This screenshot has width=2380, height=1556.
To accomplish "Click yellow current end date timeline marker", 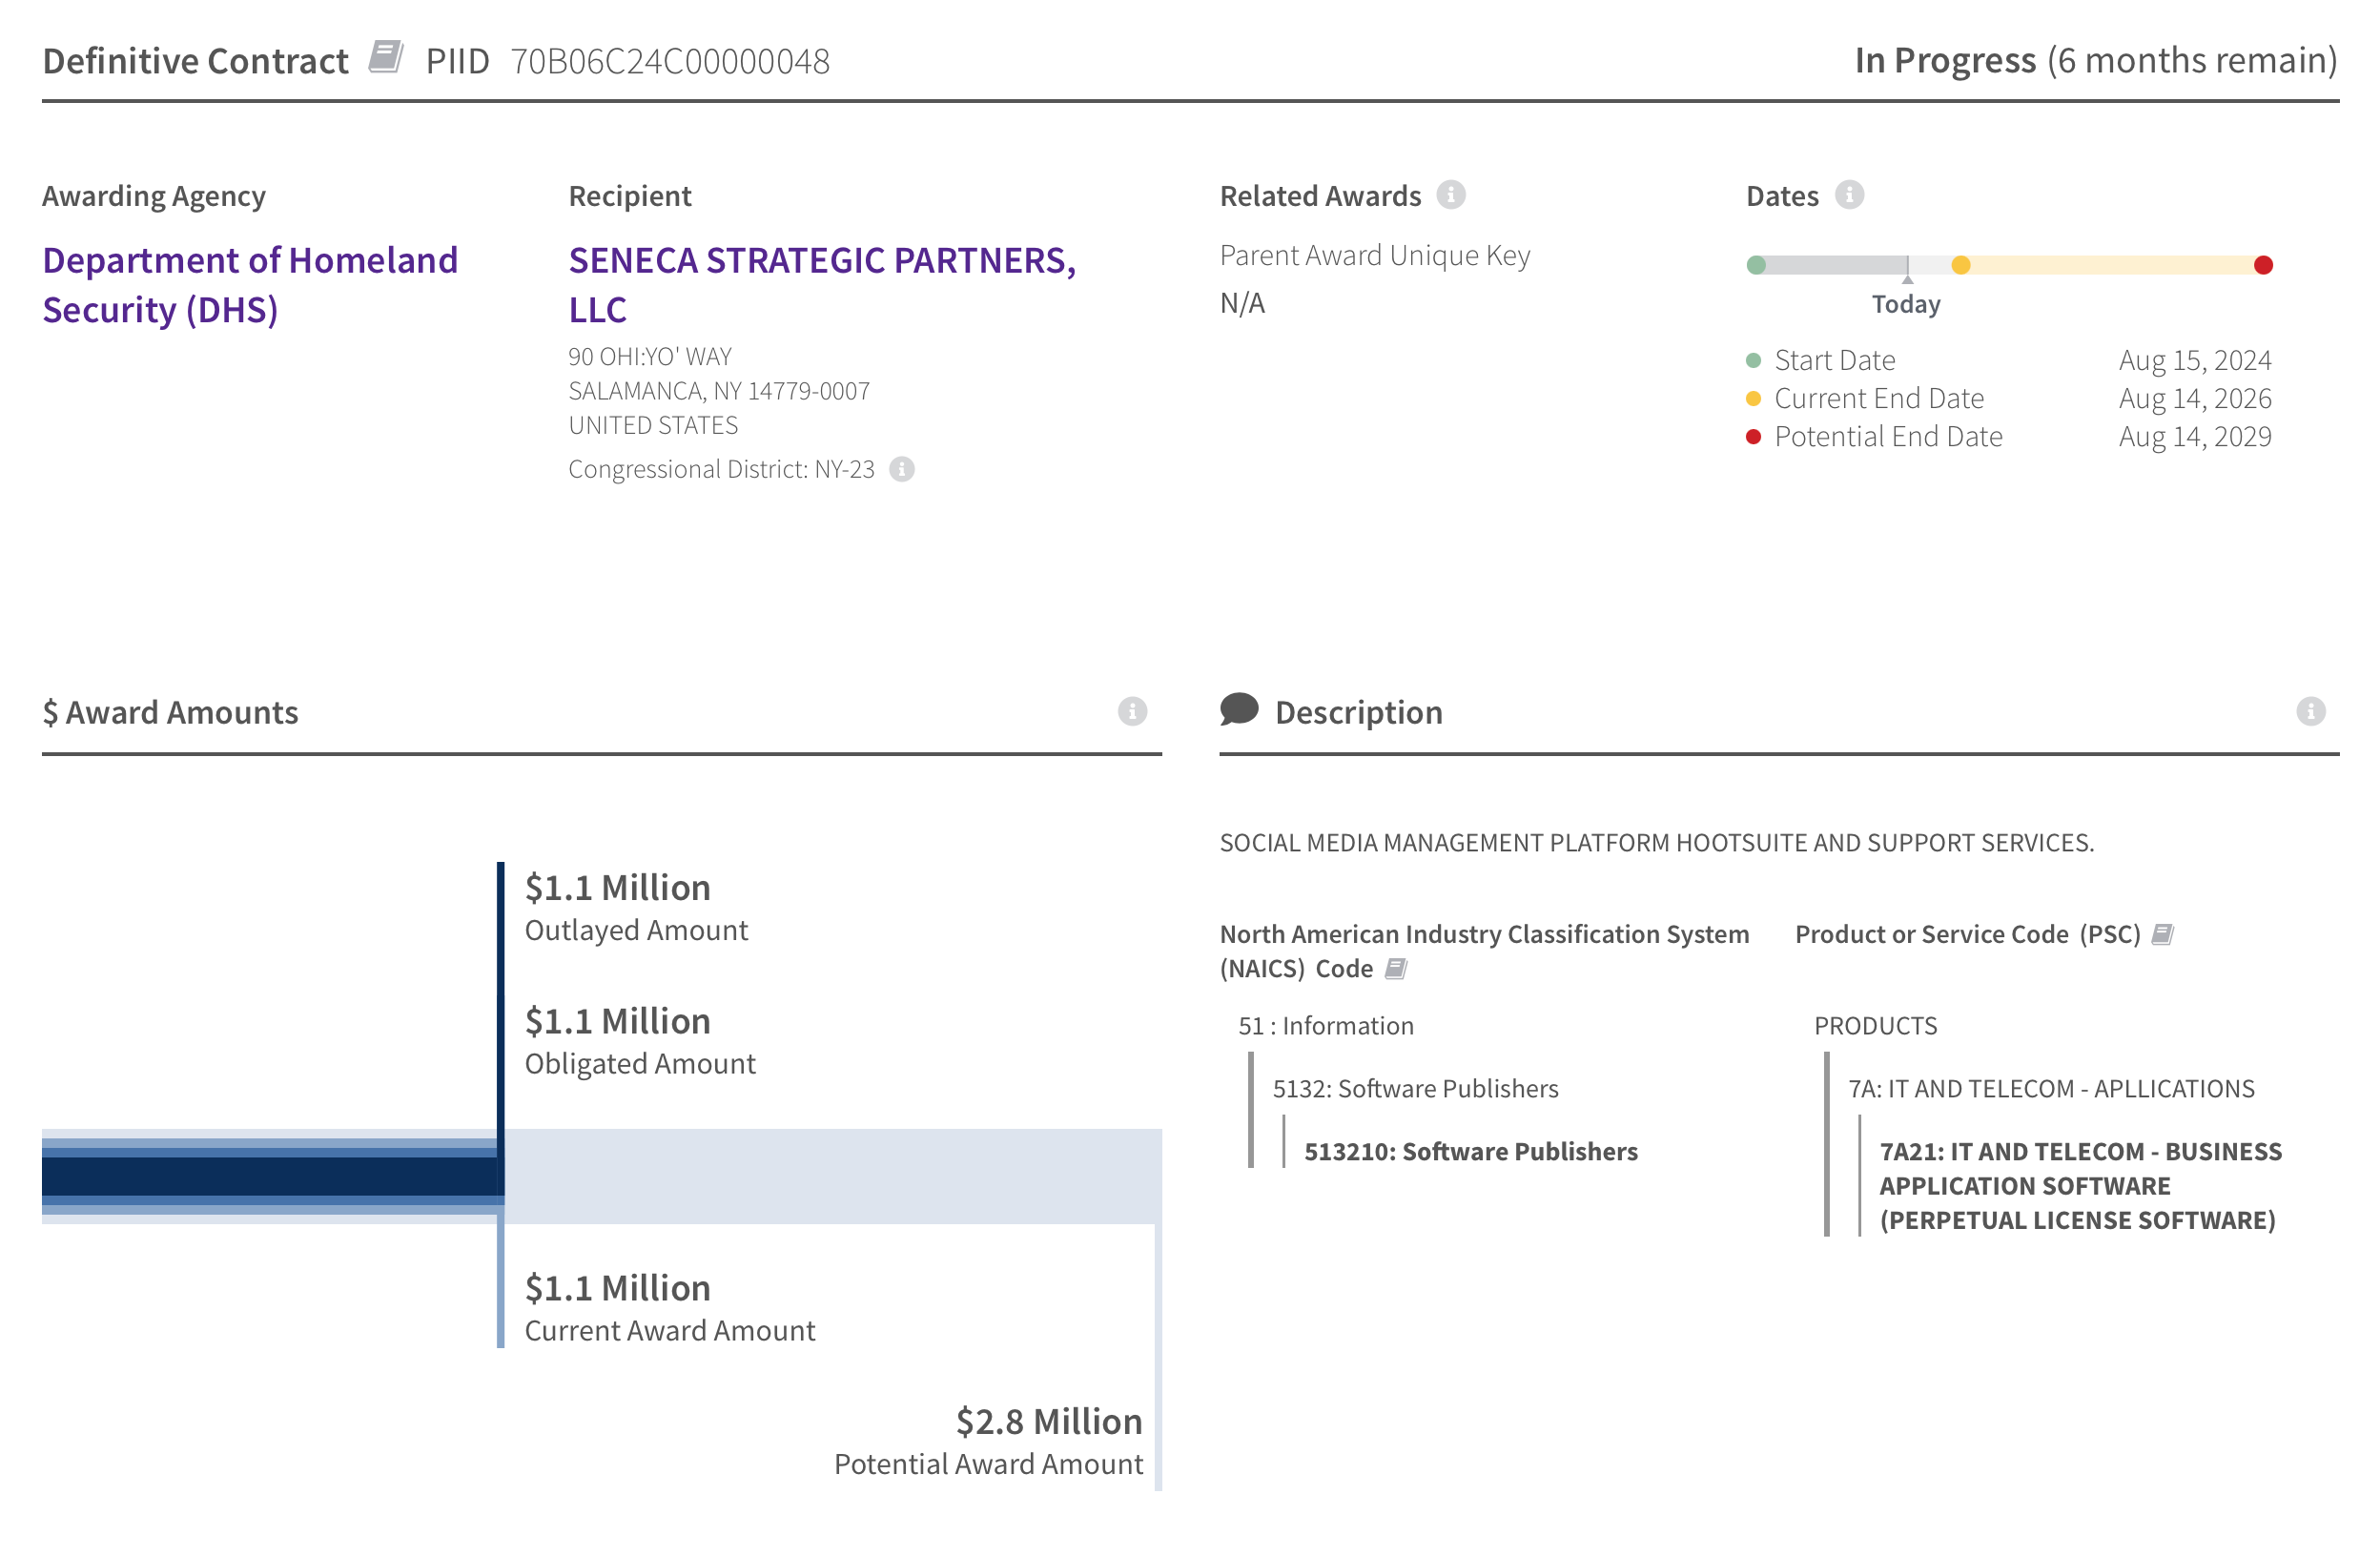I will click(x=1960, y=265).
